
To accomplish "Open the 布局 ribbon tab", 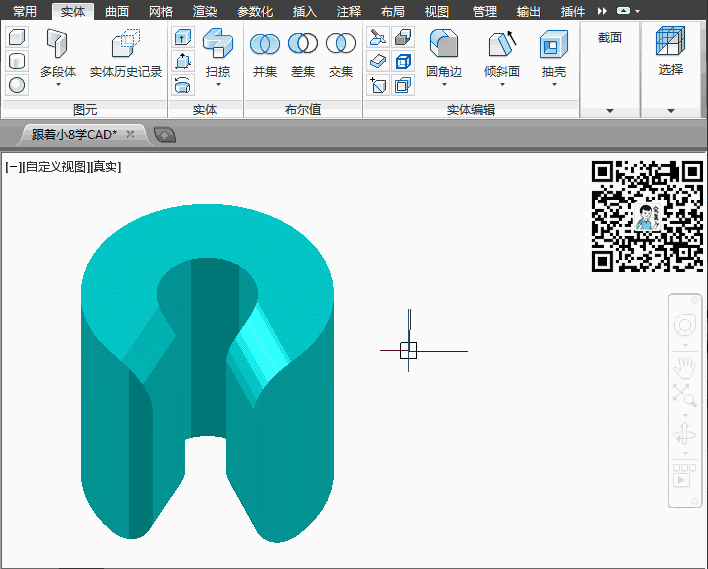I will coord(392,11).
